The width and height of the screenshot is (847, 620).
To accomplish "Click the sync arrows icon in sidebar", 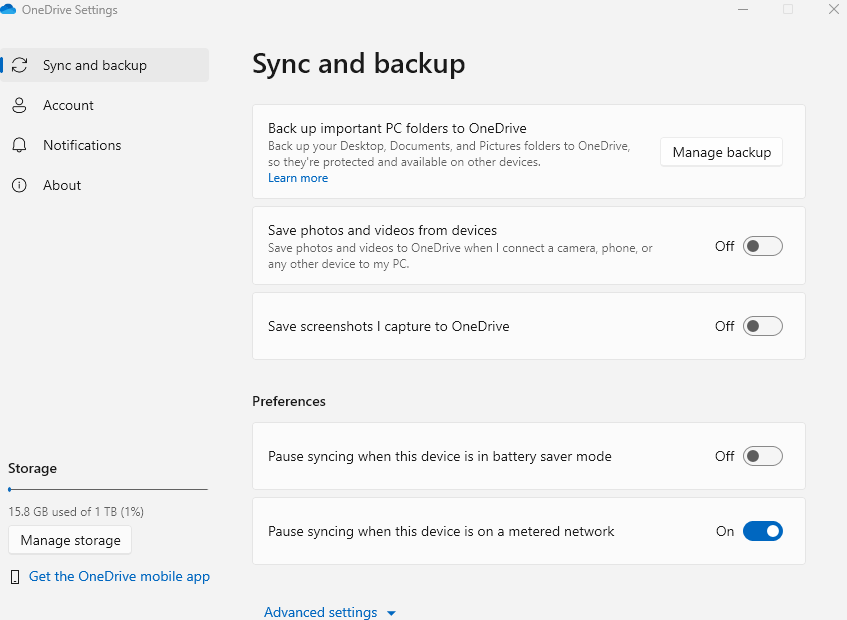I will tap(19, 65).
